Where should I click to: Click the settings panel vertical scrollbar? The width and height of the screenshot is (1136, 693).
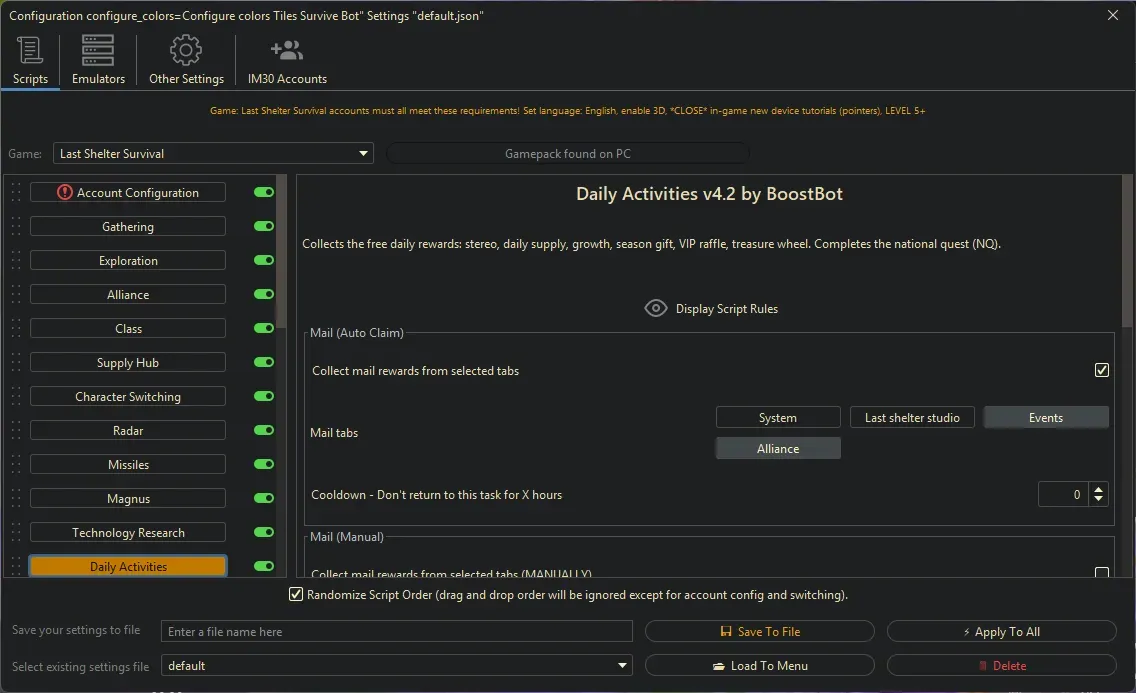(x=1127, y=250)
